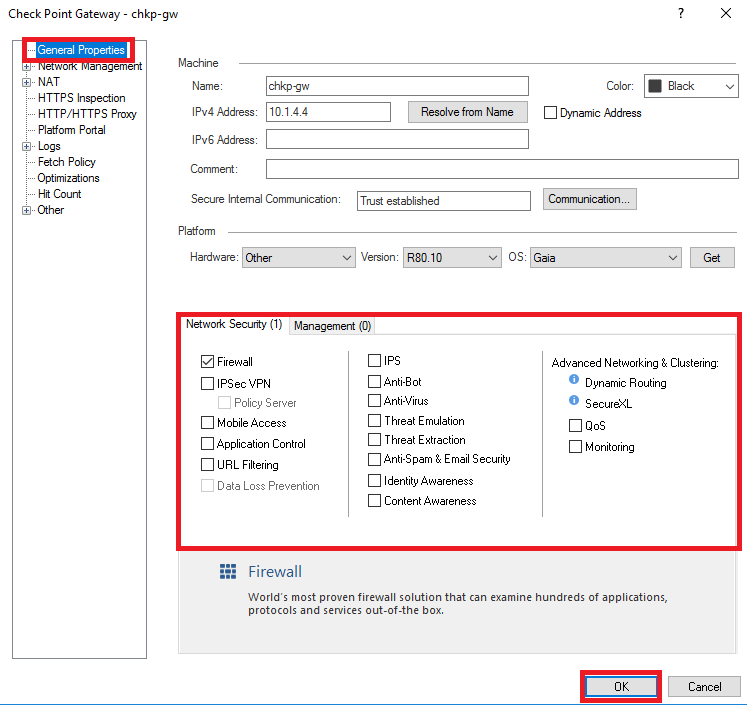
Task: Click the SecureXL label
Action: point(608,404)
